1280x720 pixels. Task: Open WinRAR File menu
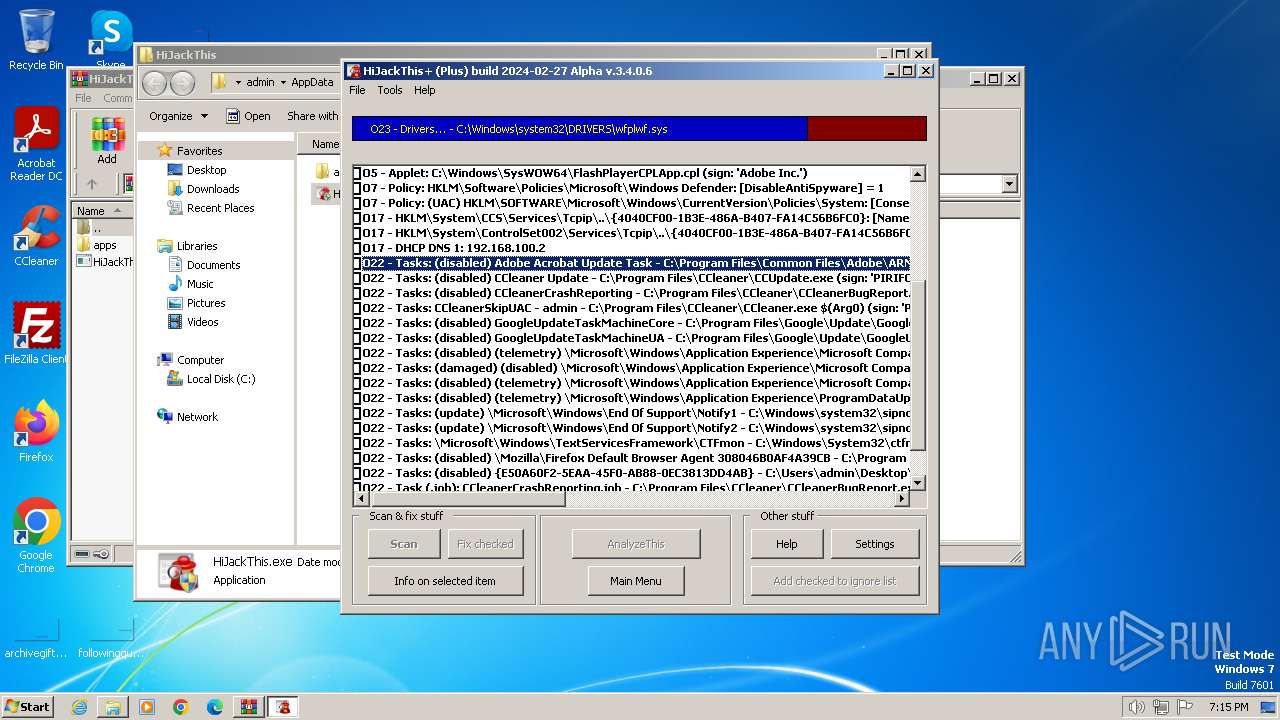pos(83,98)
